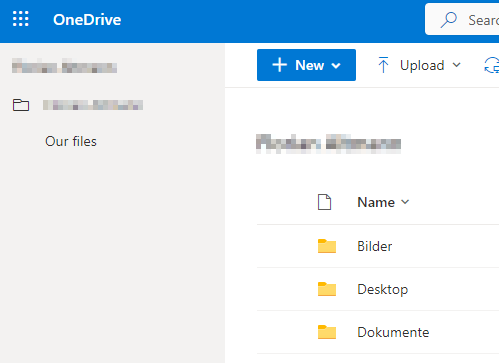The height and width of the screenshot is (363, 499).
Task: Click the plus icon on New button
Action: pyautogui.click(x=280, y=65)
